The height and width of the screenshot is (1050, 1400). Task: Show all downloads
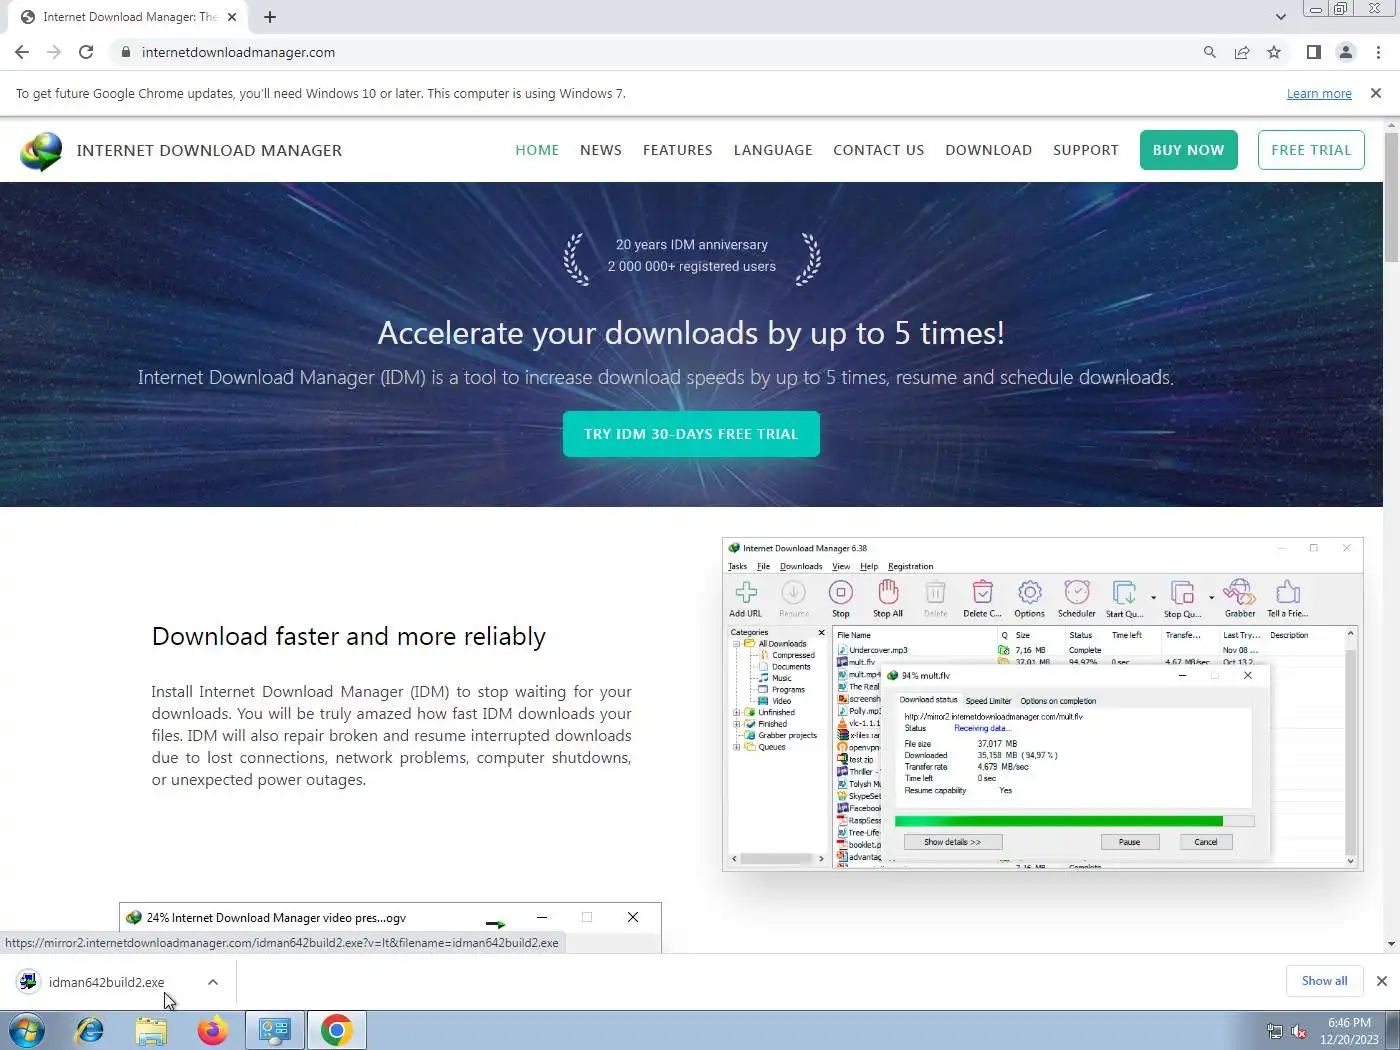click(1324, 981)
